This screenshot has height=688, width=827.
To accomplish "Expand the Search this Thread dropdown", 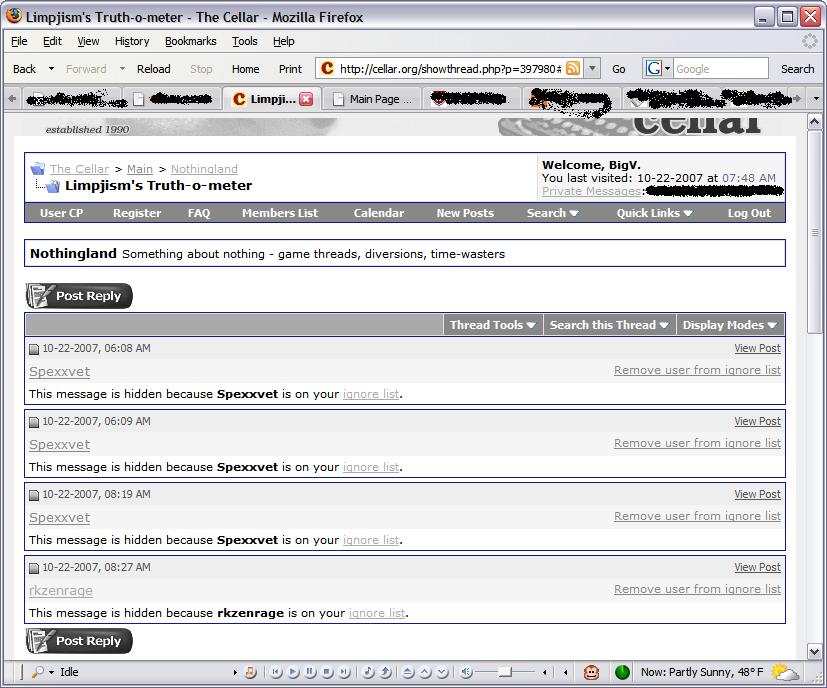I will coord(609,325).
